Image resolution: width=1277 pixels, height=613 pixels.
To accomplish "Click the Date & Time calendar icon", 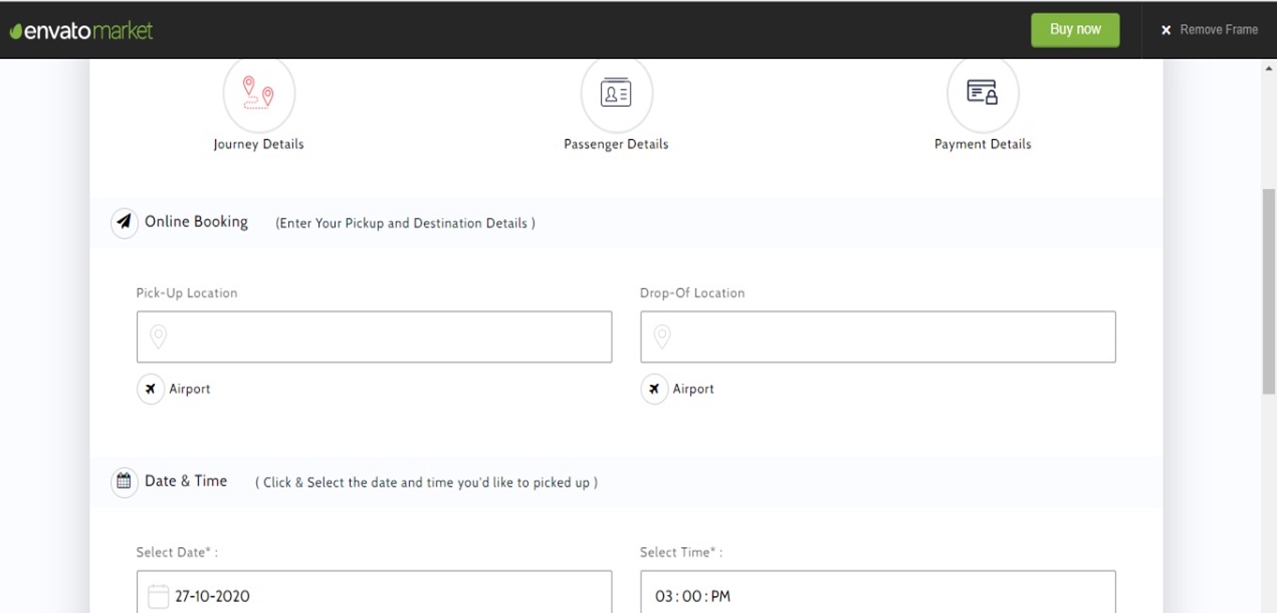I will (124, 481).
